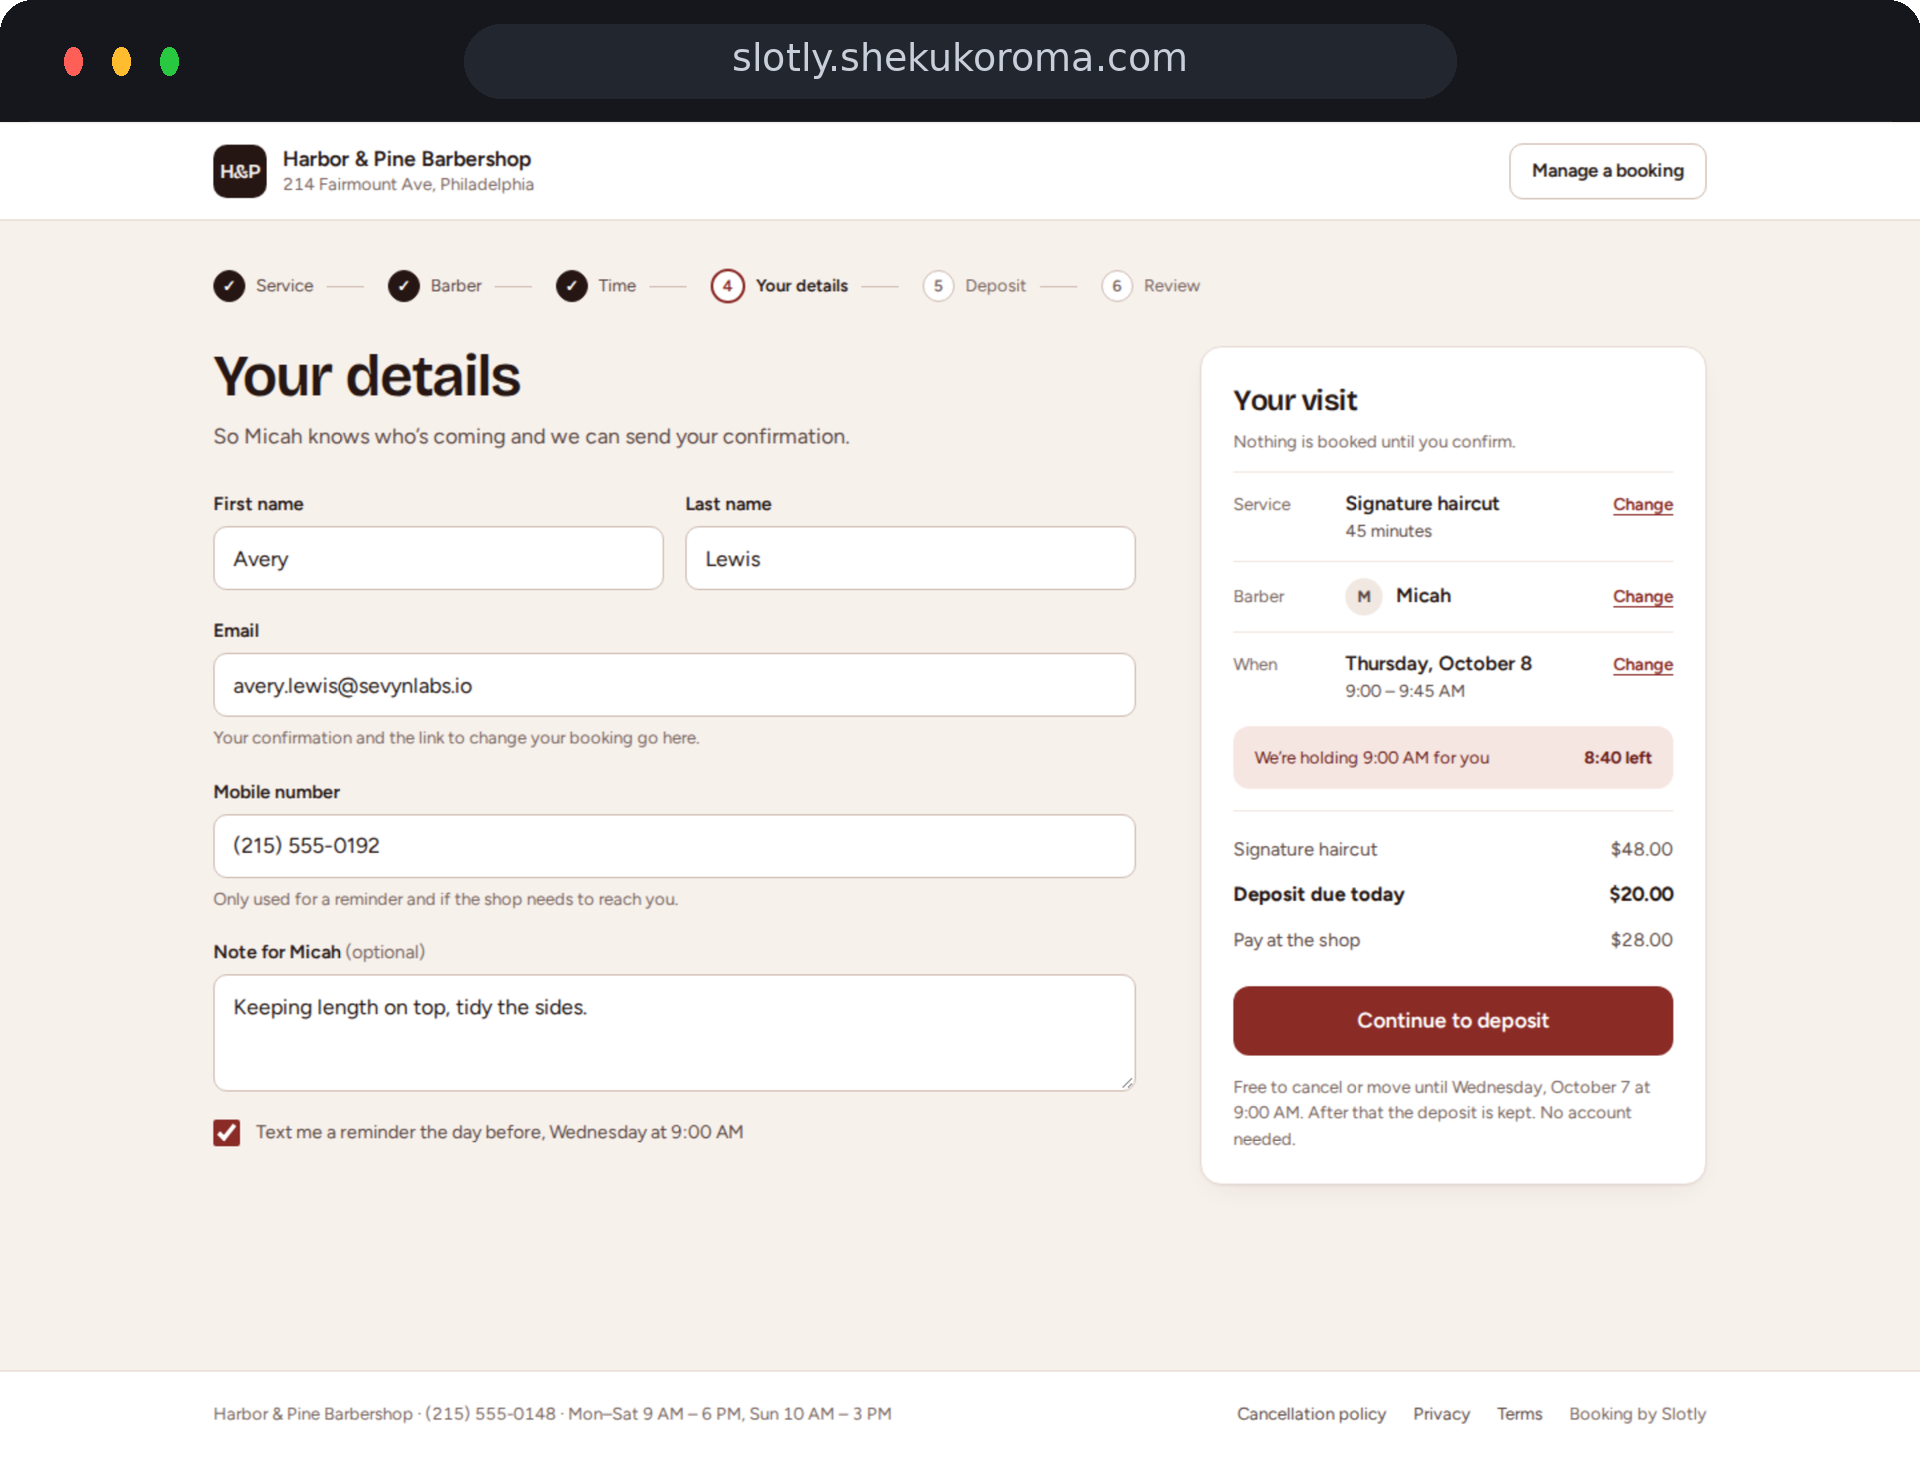Viewport: 1920px width, 1457px height.
Task: Go back to the Barber step
Action: (x=456, y=286)
